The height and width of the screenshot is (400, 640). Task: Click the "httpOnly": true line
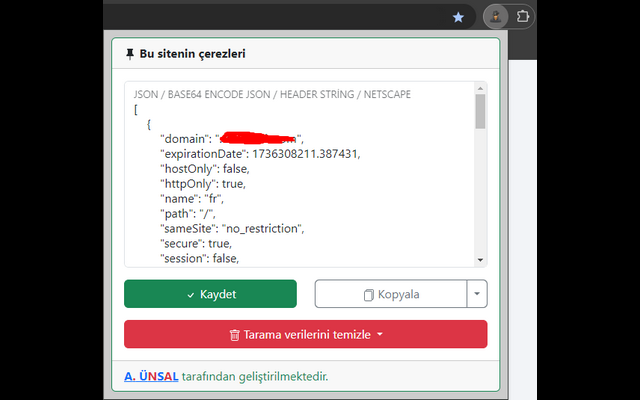click(x=203, y=184)
